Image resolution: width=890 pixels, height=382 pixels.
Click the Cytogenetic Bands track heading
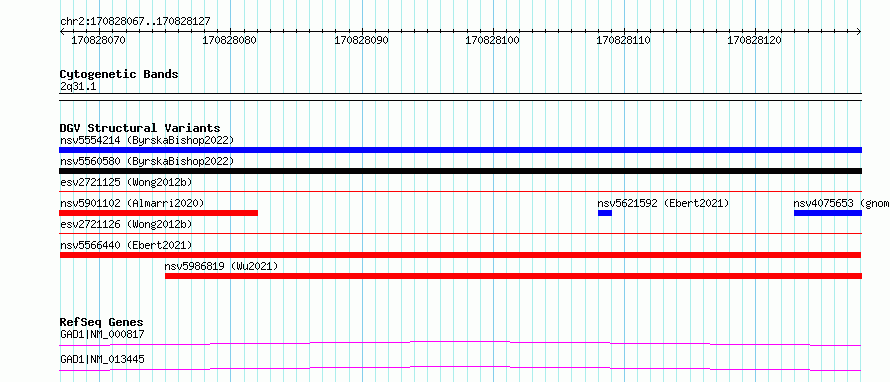tap(119, 74)
